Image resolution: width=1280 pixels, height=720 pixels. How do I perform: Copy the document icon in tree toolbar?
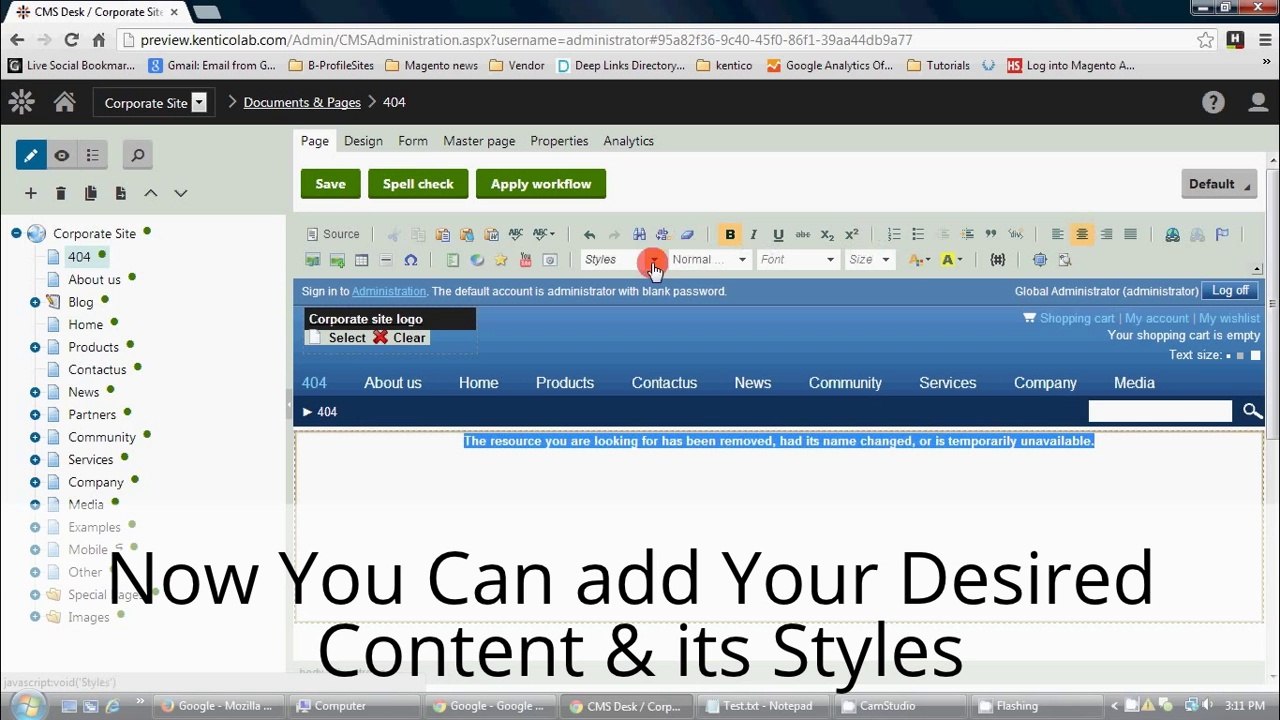[91, 193]
